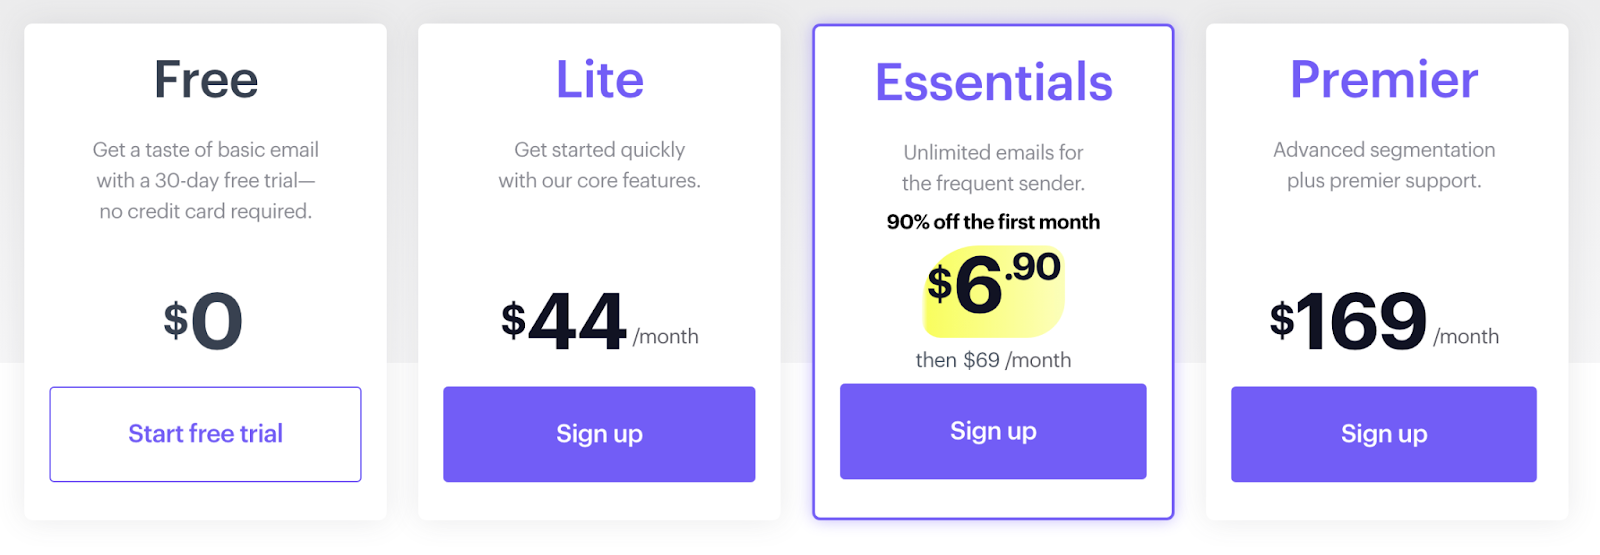Click the $44 /month price

(x=600, y=322)
